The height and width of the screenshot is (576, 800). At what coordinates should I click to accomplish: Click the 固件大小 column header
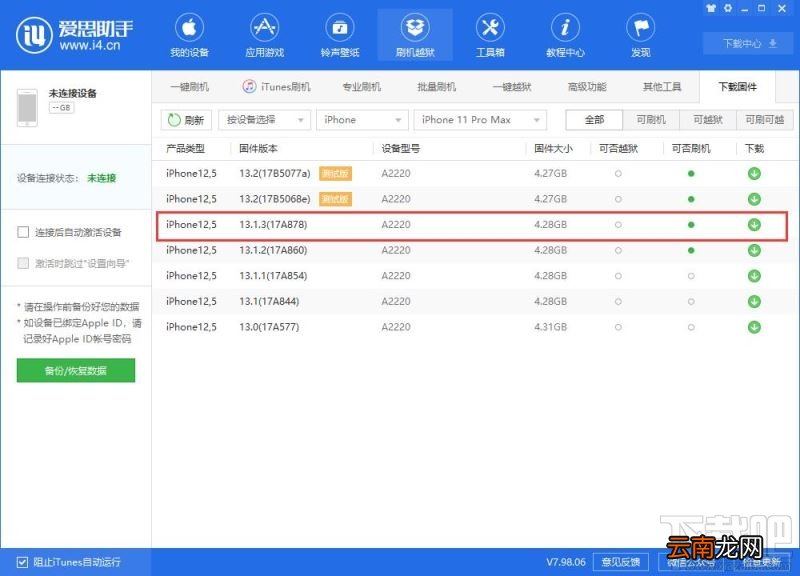coord(553,148)
